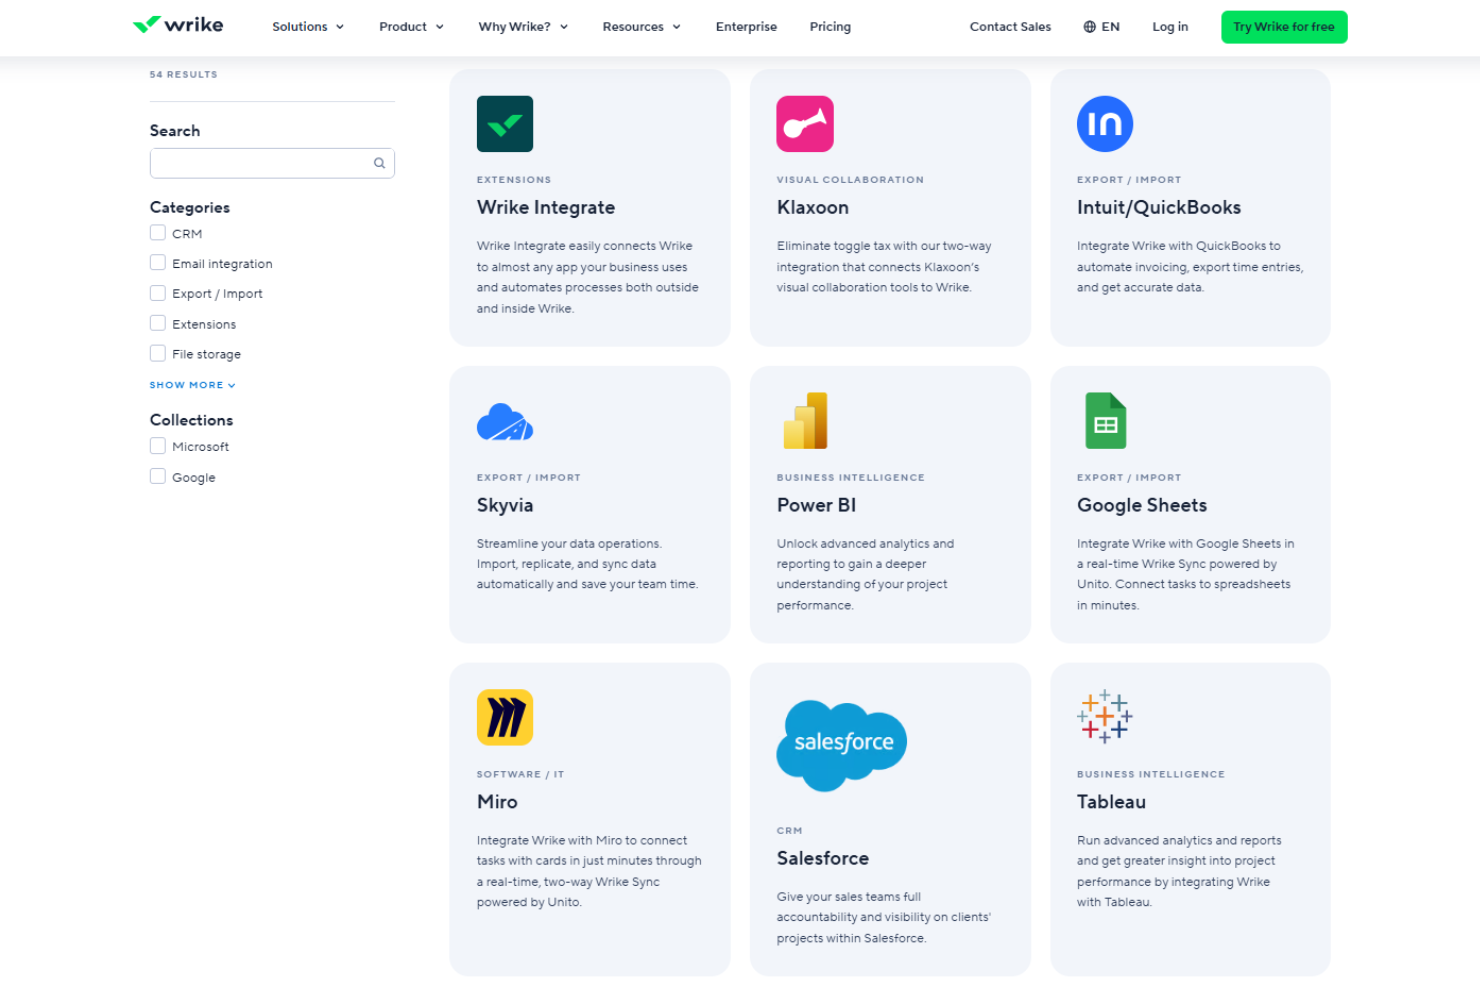The image size is (1480, 987).
Task: Open the Miro card title
Action: 497,802
